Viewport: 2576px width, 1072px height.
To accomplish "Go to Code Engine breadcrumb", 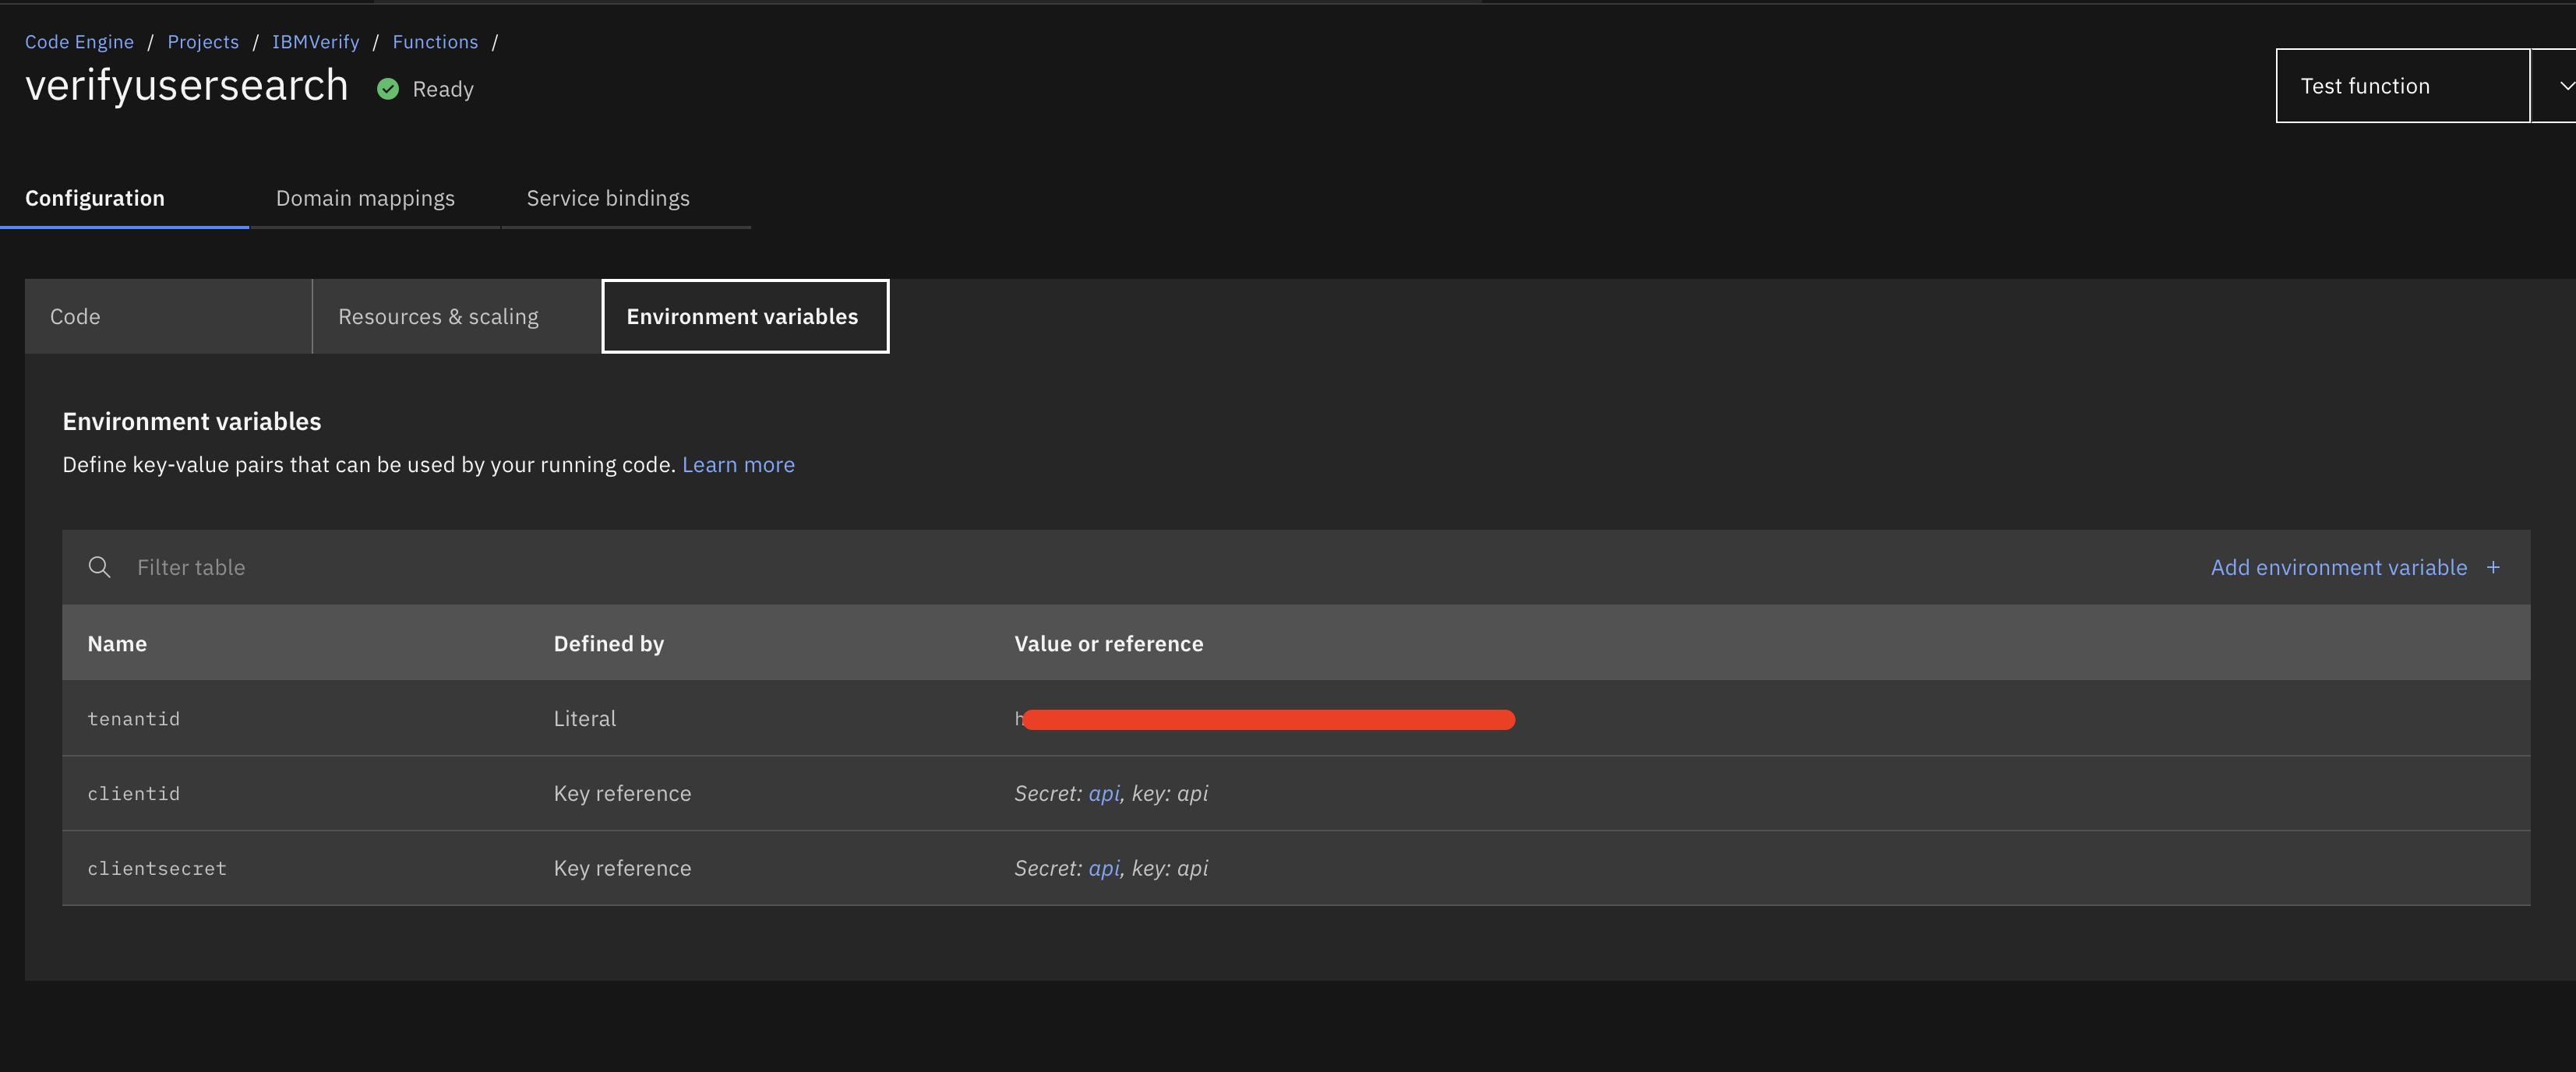I will coord(79,42).
